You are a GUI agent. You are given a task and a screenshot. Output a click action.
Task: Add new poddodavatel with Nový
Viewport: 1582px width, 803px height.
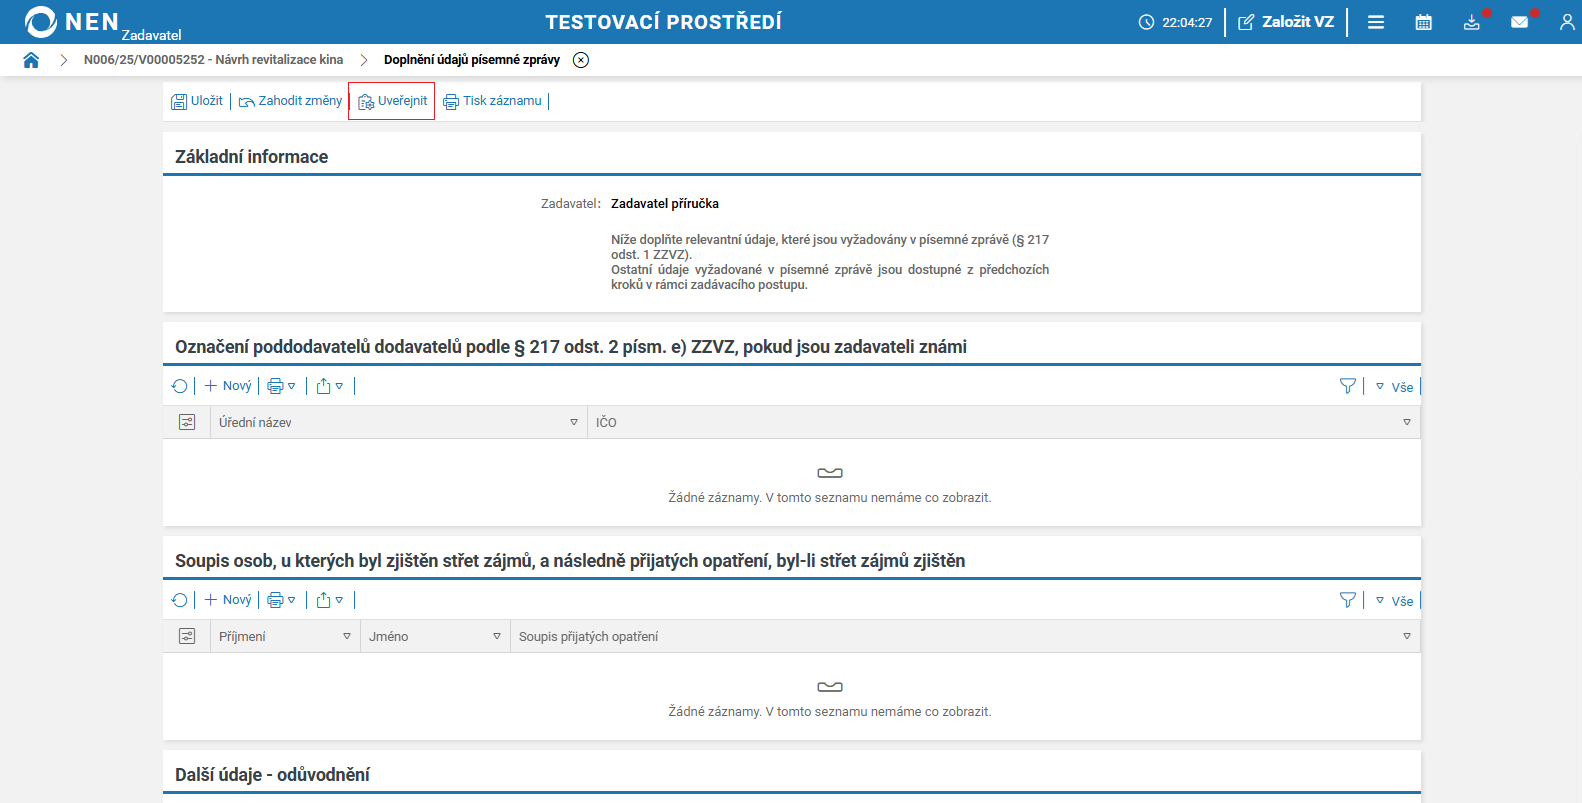coord(228,386)
